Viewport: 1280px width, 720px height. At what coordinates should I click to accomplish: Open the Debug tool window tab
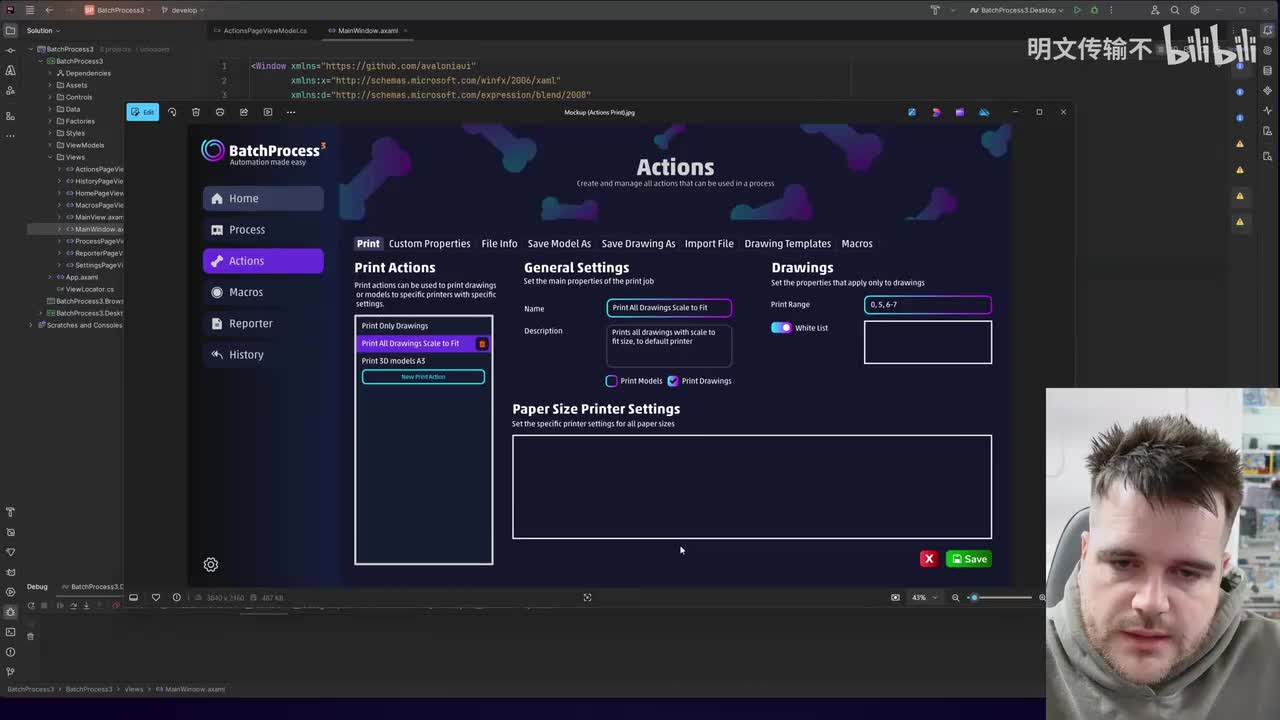37,587
